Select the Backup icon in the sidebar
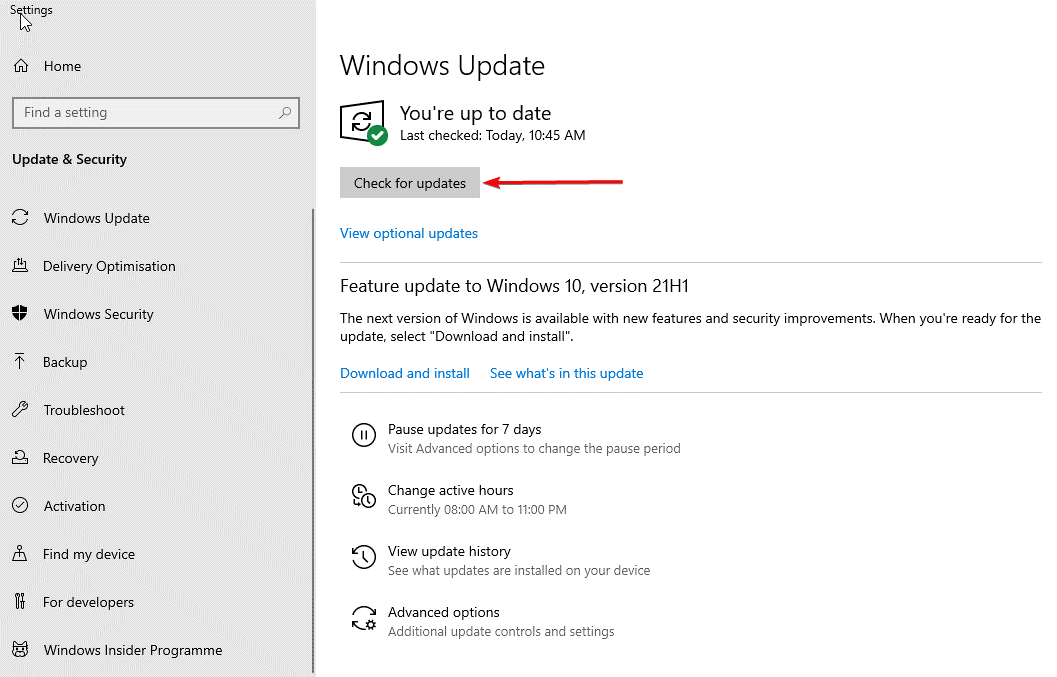Screen dimensions: 1057x677 (21, 362)
